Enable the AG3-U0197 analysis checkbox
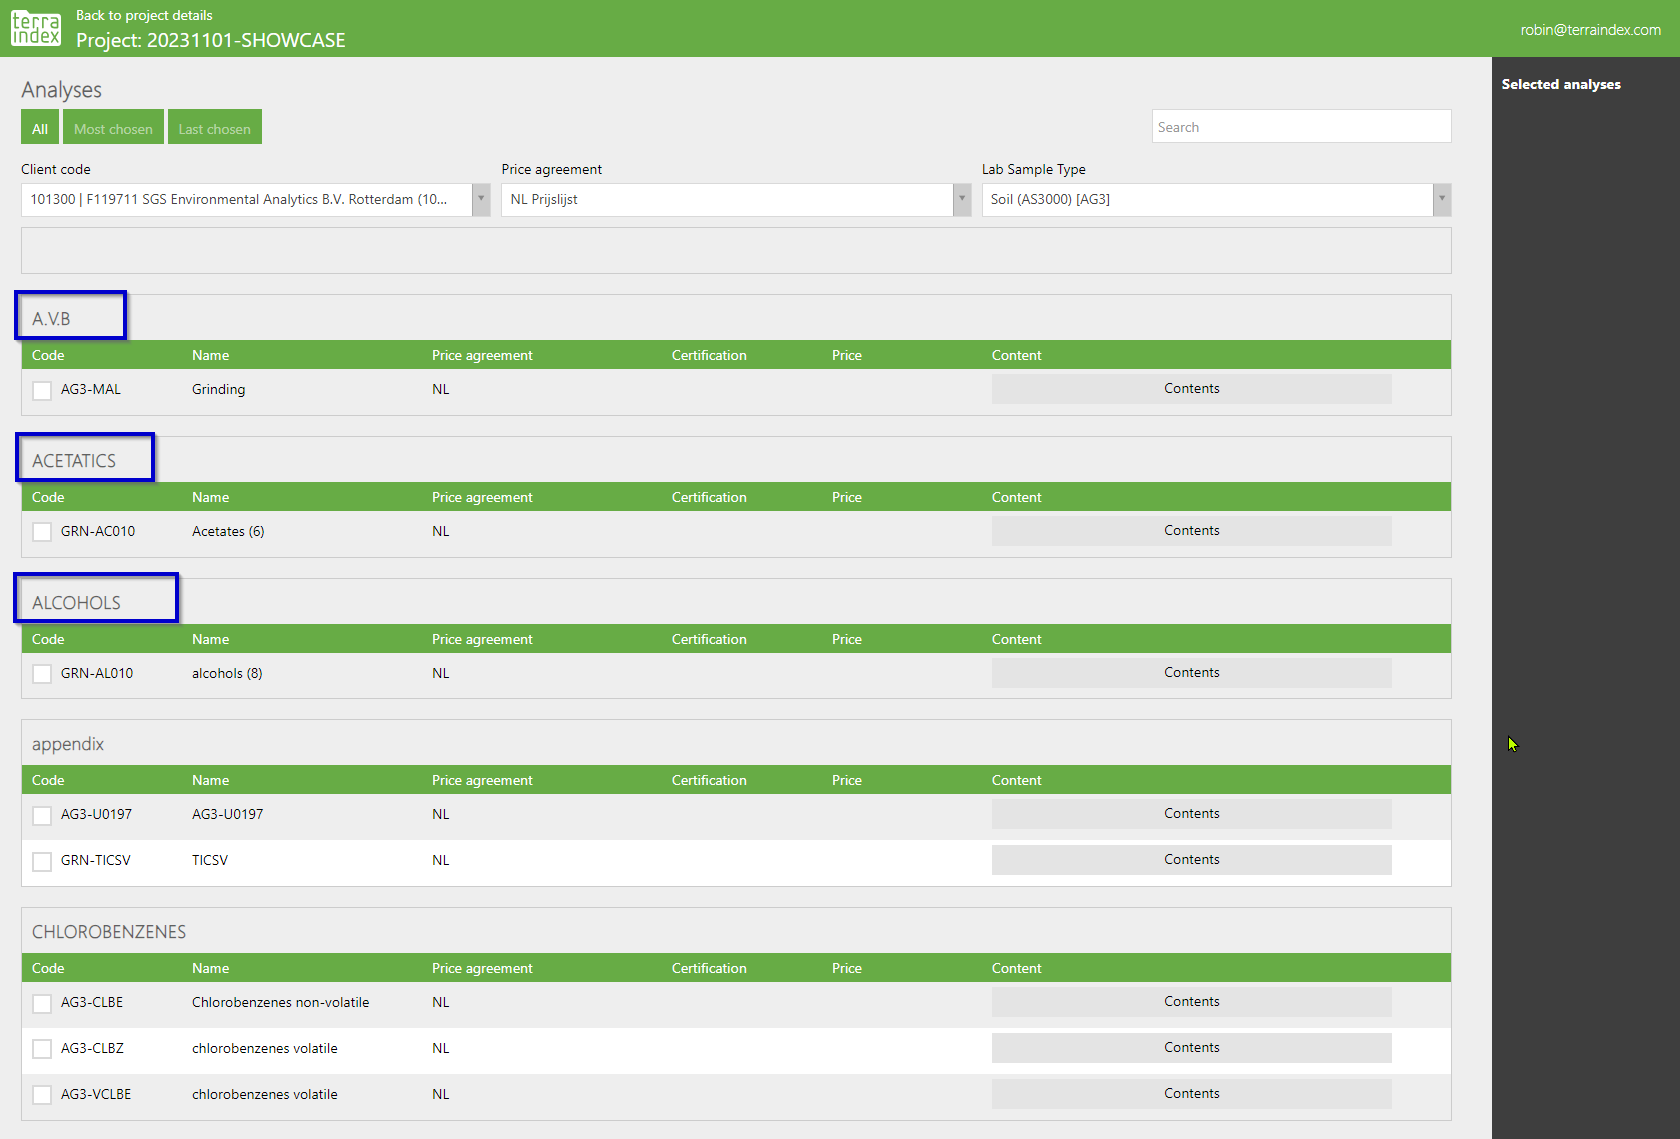Viewport: 1680px width, 1139px height. click(x=42, y=815)
